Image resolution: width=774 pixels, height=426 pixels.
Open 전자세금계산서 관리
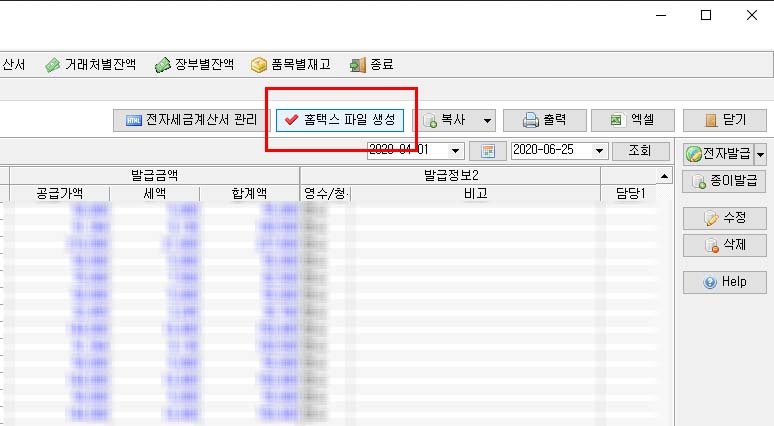point(191,120)
